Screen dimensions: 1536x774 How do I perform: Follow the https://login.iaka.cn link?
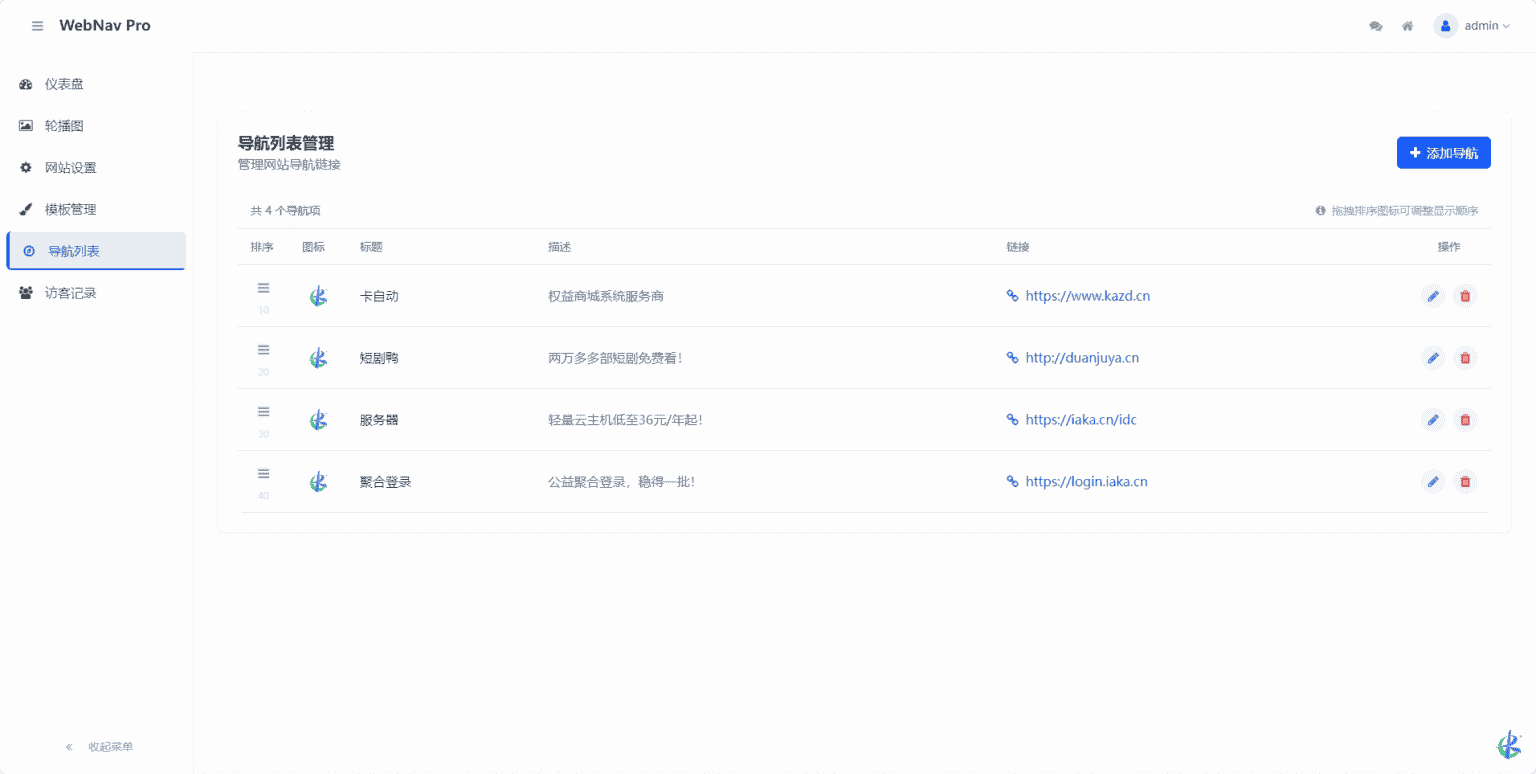click(1086, 482)
